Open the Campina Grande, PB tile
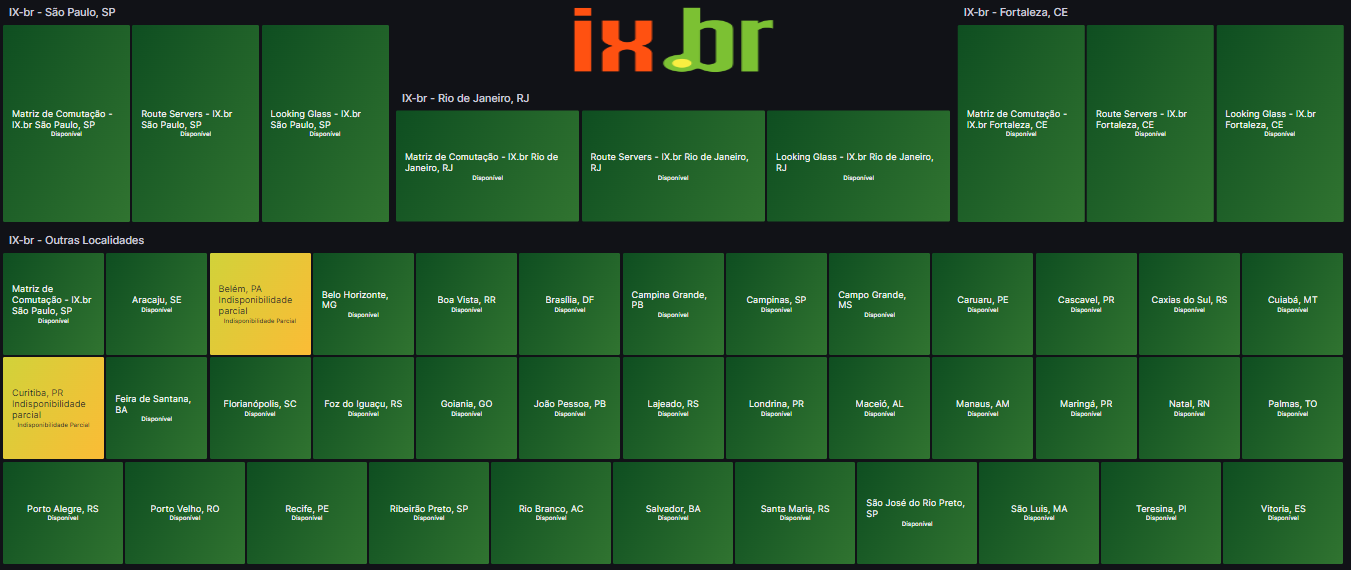Image resolution: width=1351 pixels, height=570 pixels. pos(673,304)
